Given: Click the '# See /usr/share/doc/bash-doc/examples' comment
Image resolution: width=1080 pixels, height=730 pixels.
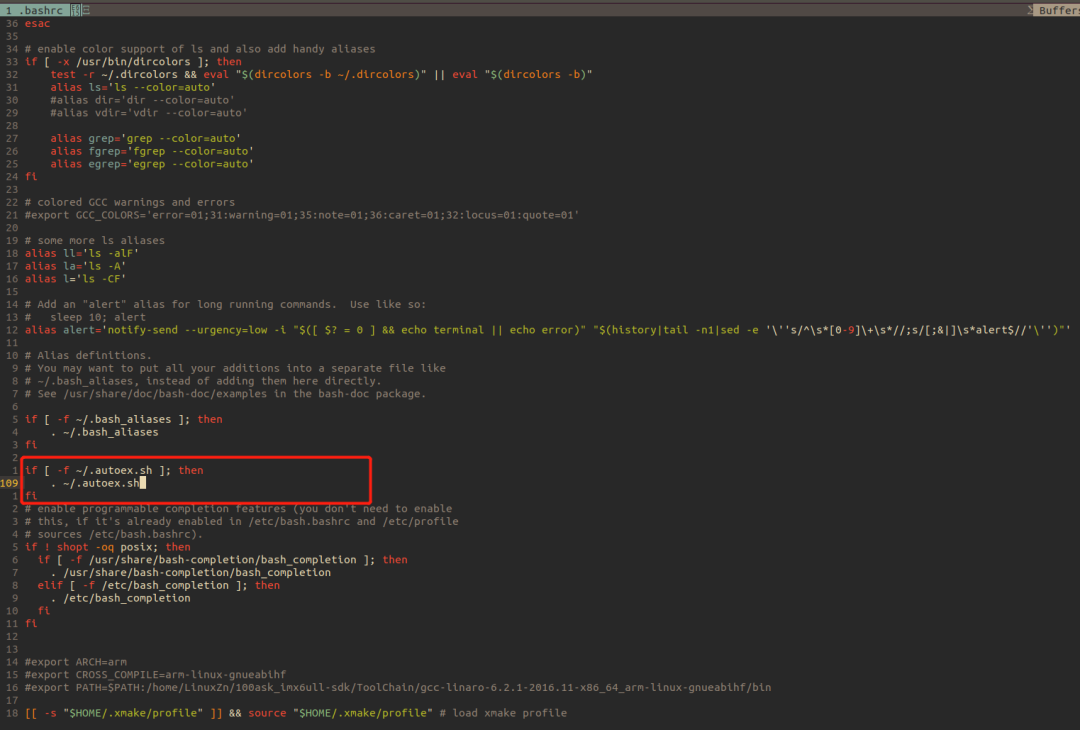Looking at the screenshot, I should [x=225, y=394].
